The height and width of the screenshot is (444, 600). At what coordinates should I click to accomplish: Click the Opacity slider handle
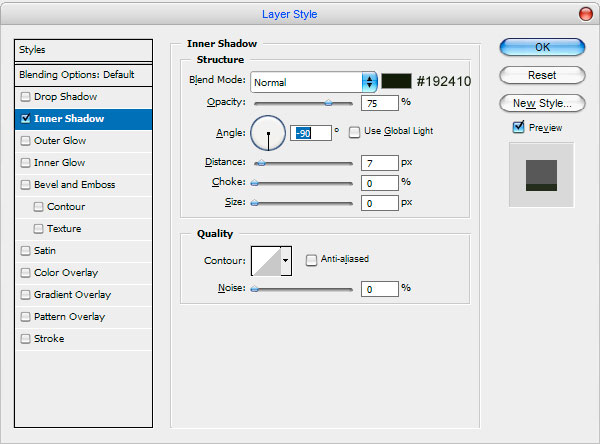pos(328,103)
